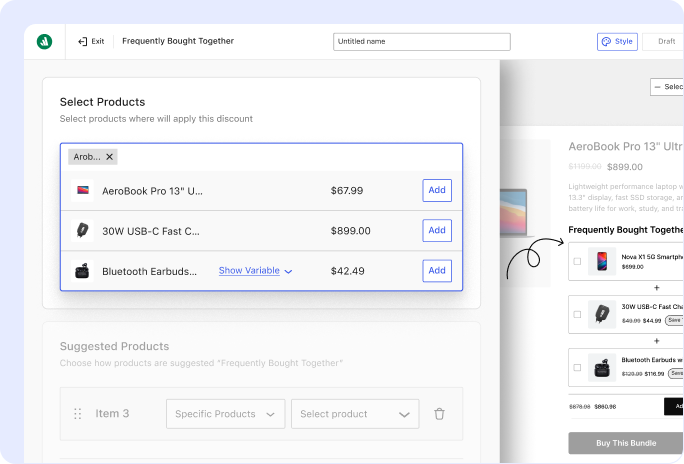Click the USB-C charger thumbnail in list

[x=82, y=230]
